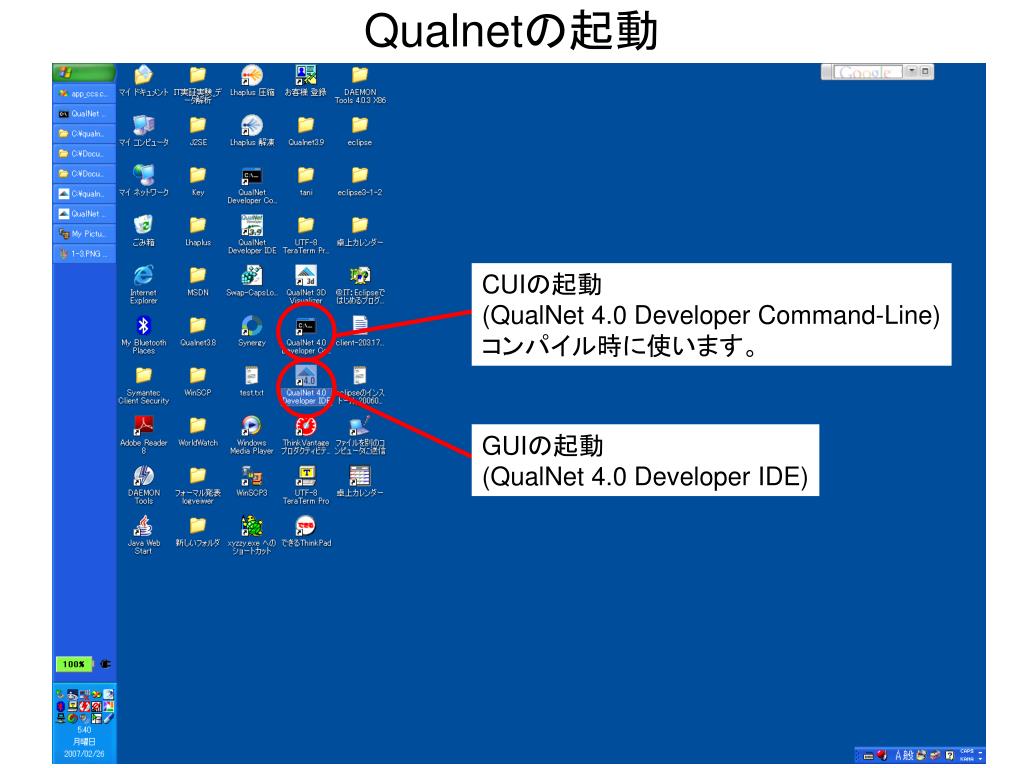Launch お客様 登録 shortcut
This screenshot has width=1024, height=768.
pos(306,82)
